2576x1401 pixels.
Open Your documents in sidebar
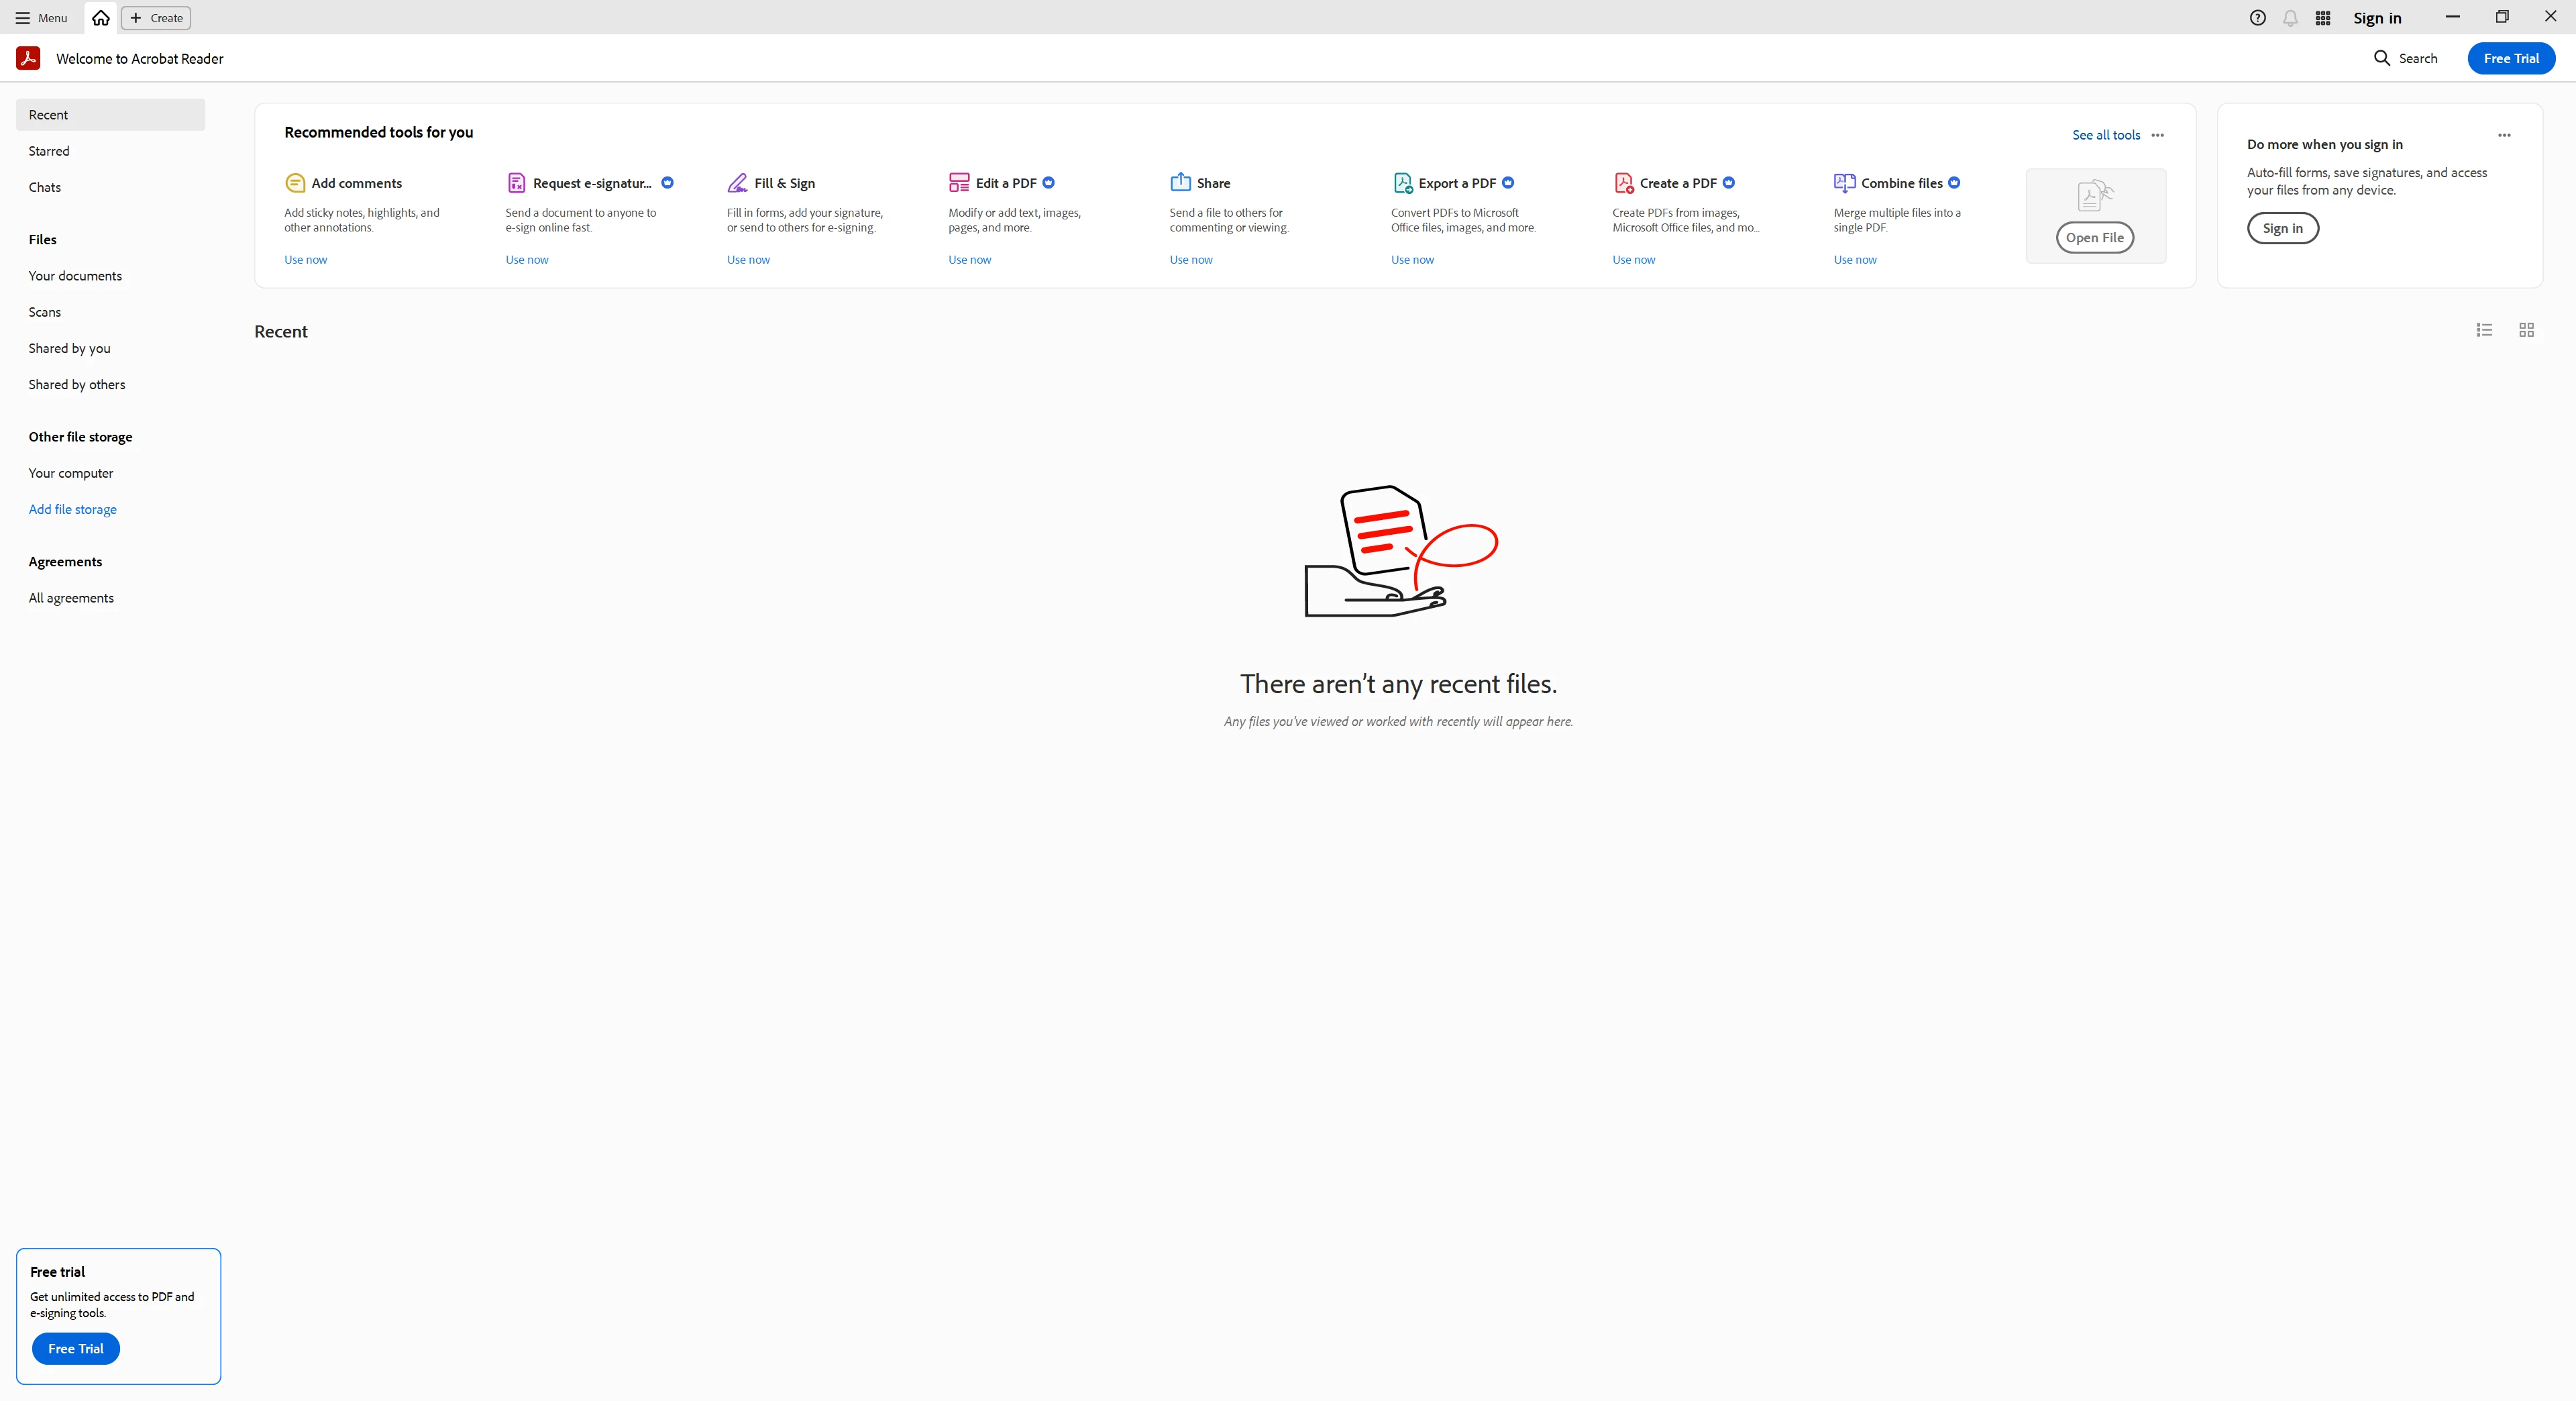pyautogui.click(x=75, y=276)
